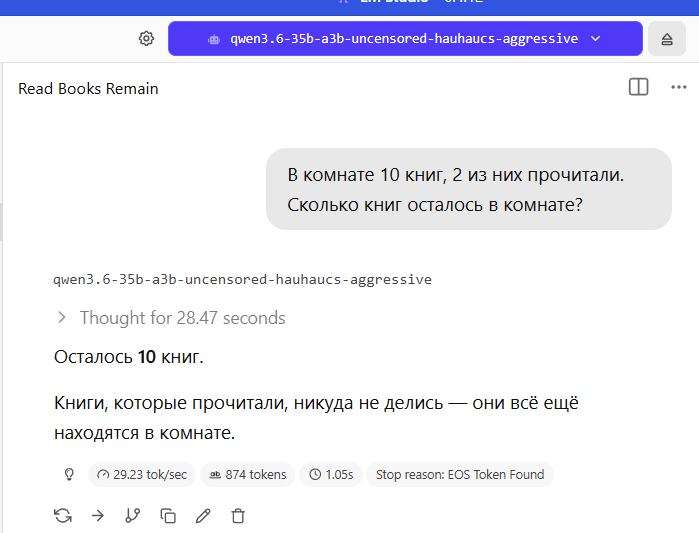Screen dimensions: 699x533
Task: Click the lightbulb icon in stats bar
Action: point(69,474)
